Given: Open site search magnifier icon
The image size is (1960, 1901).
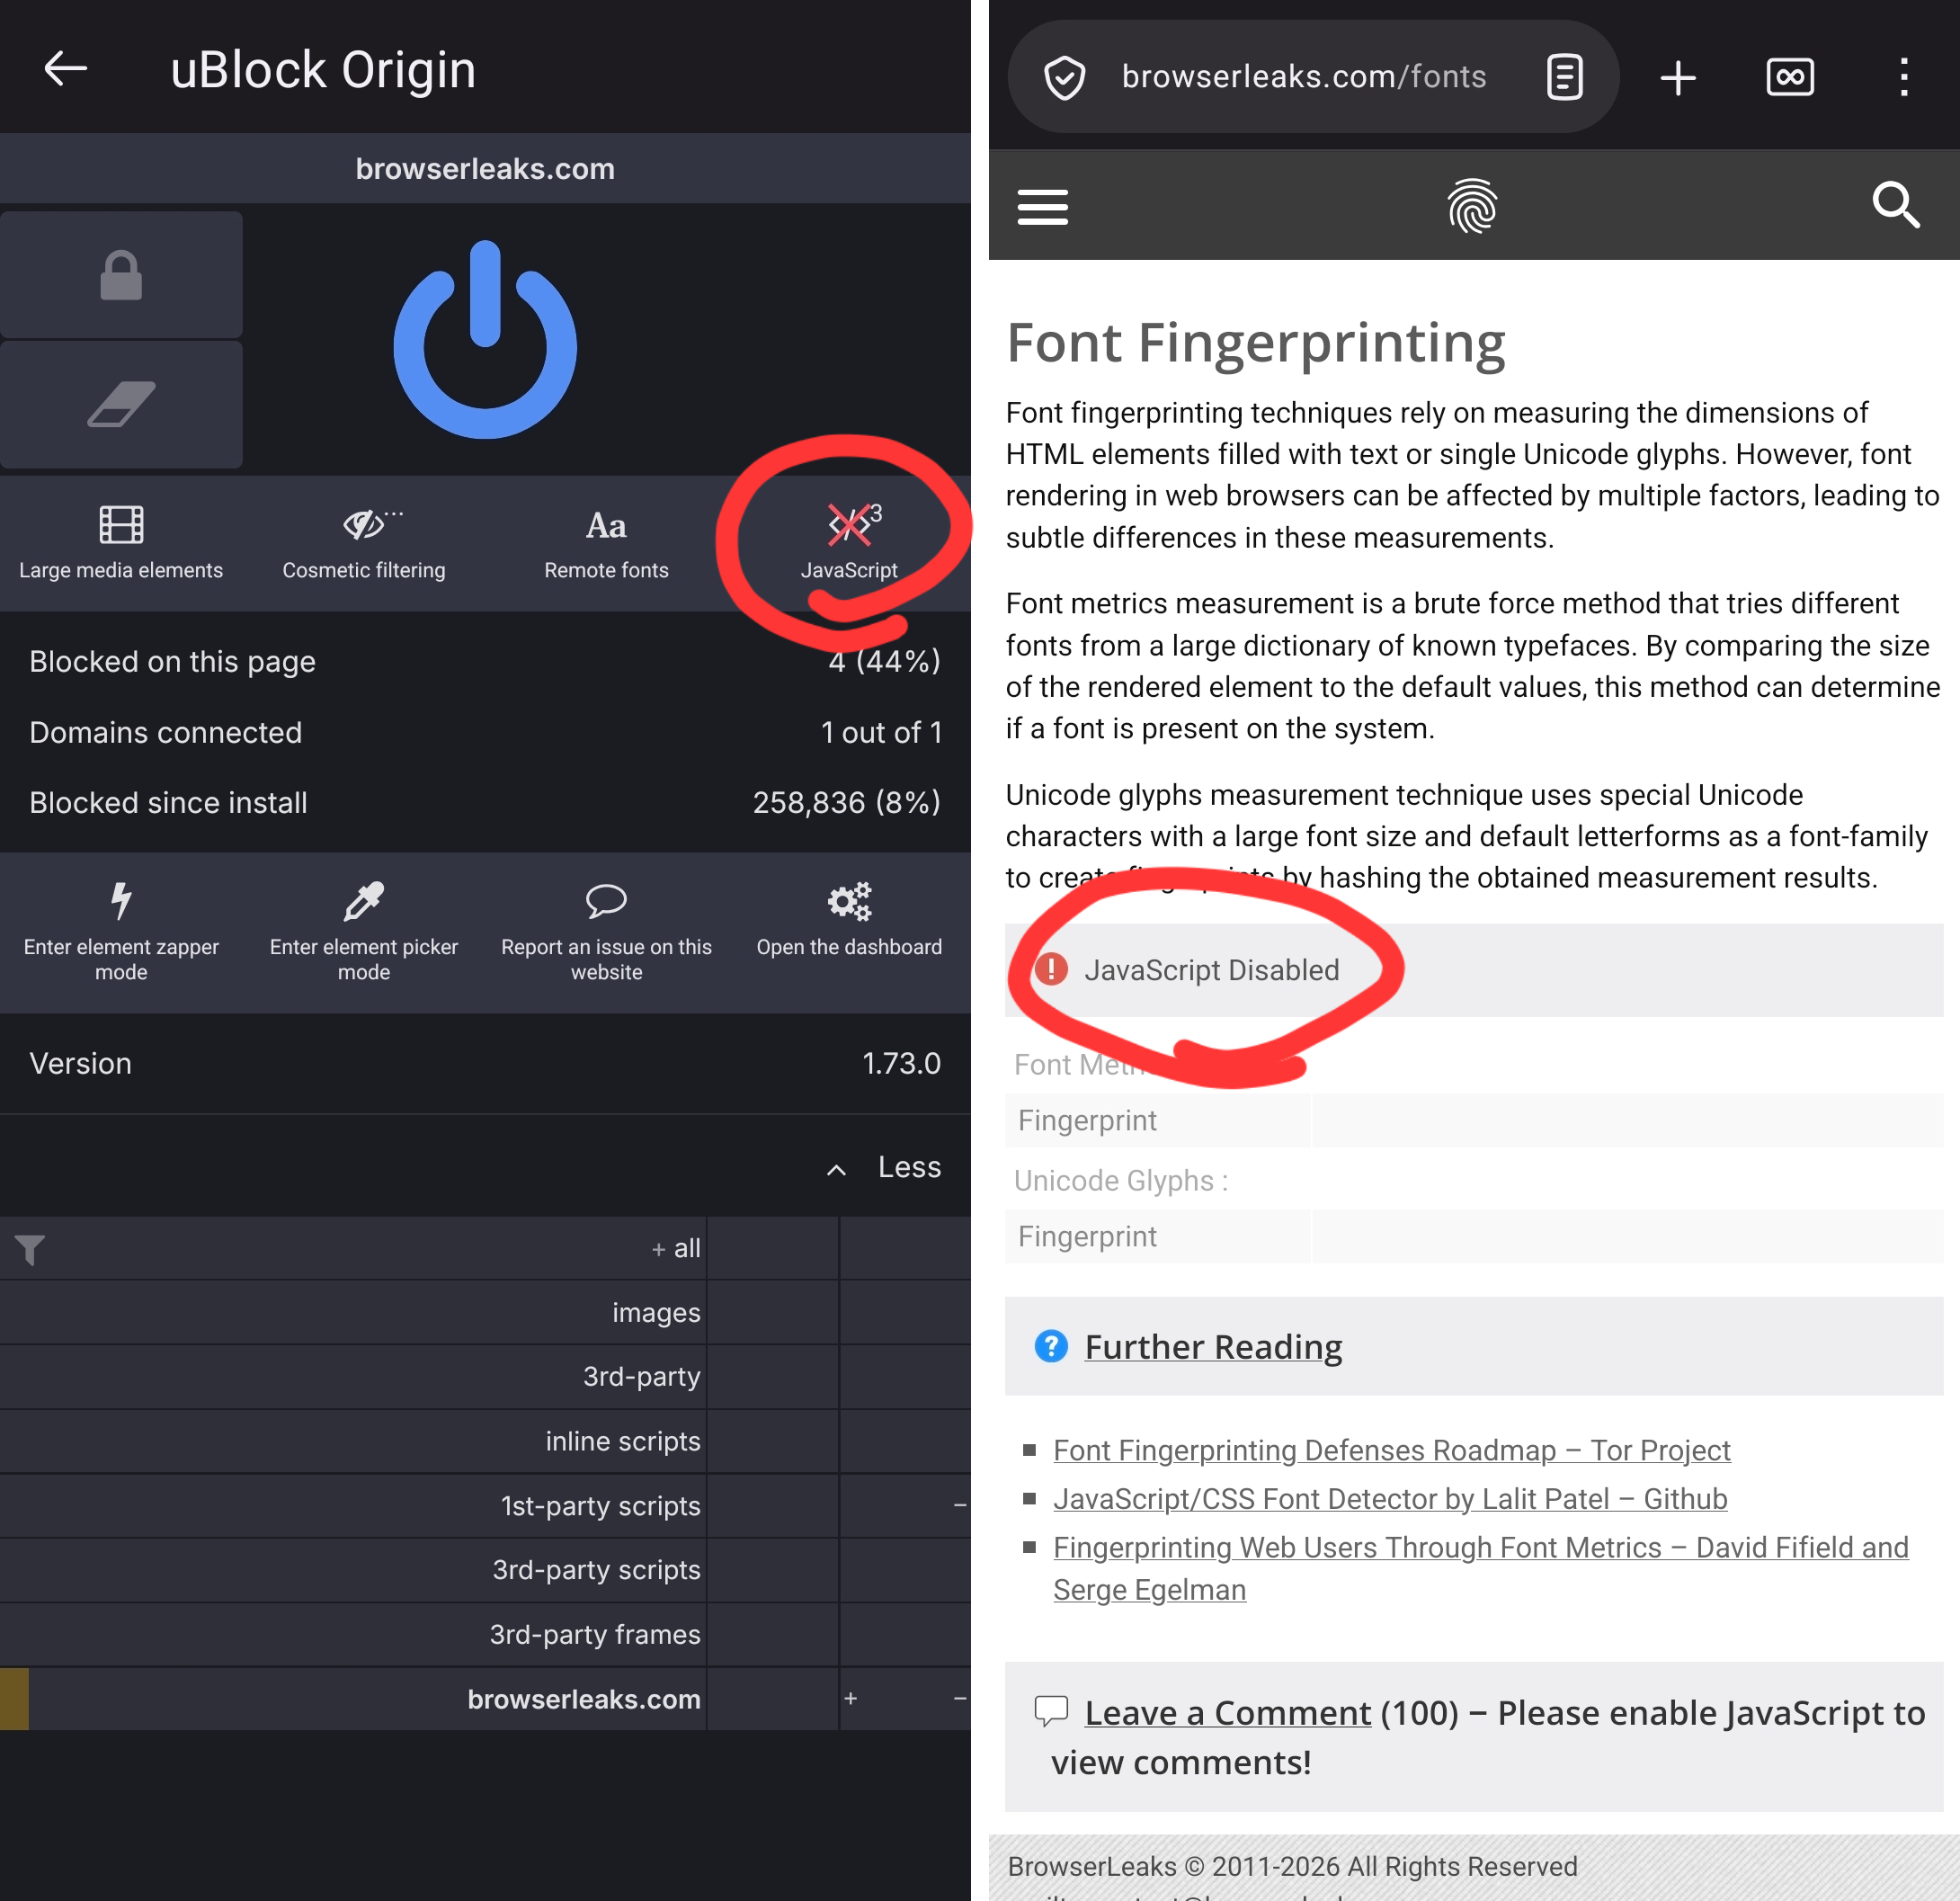Looking at the screenshot, I should pyautogui.click(x=1896, y=205).
